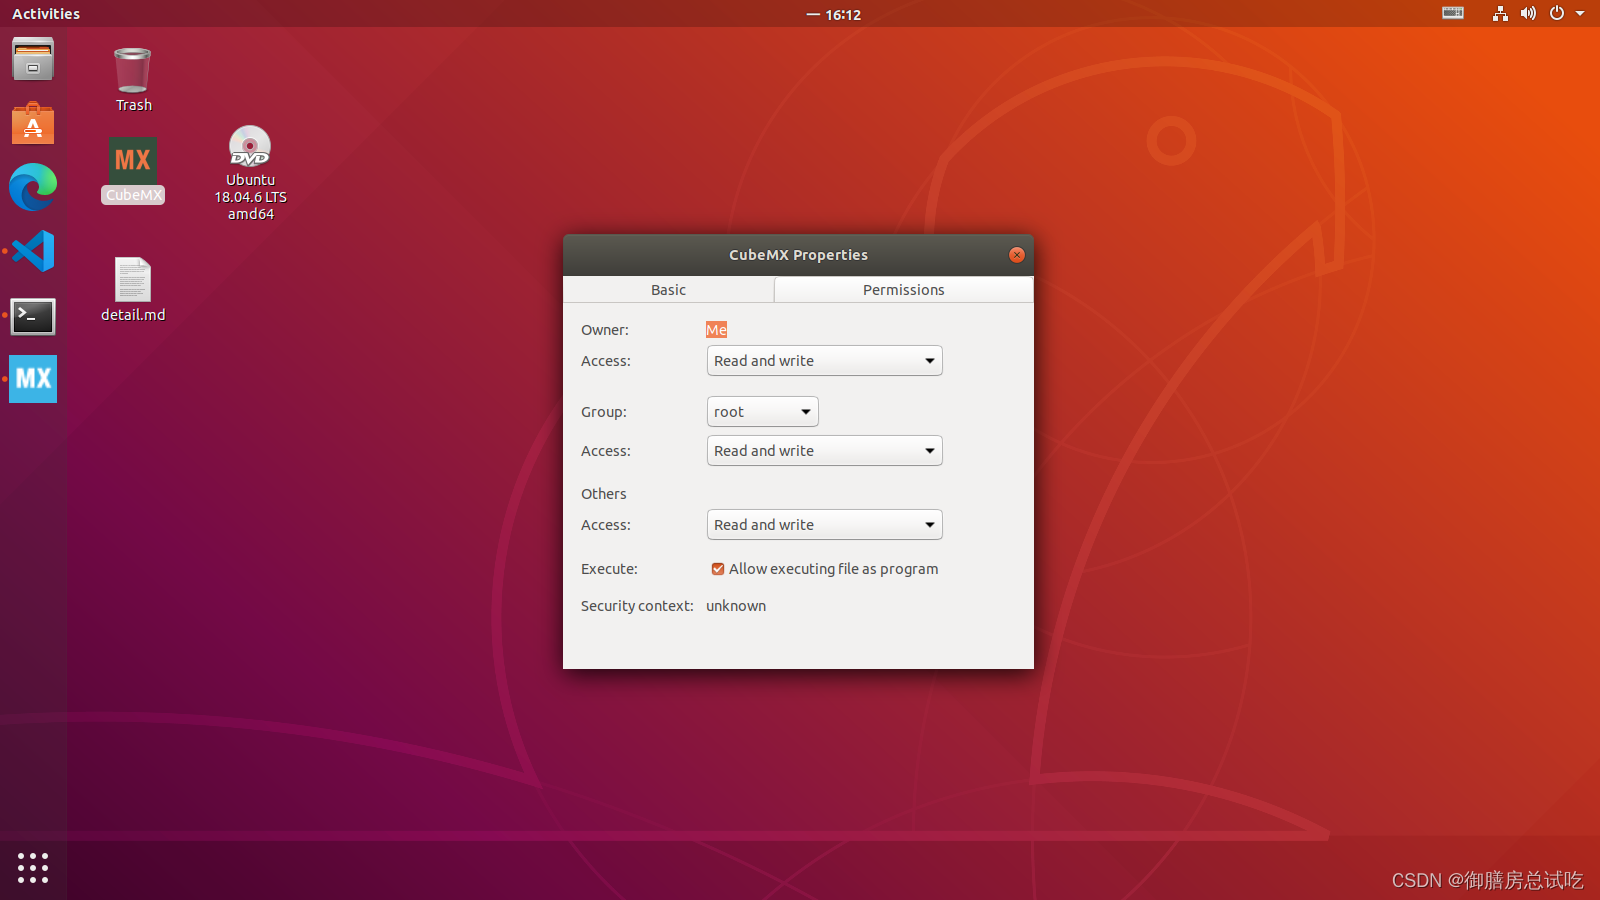
Task: Switch to the Basic tab
Action: click(x=668, y=289)
